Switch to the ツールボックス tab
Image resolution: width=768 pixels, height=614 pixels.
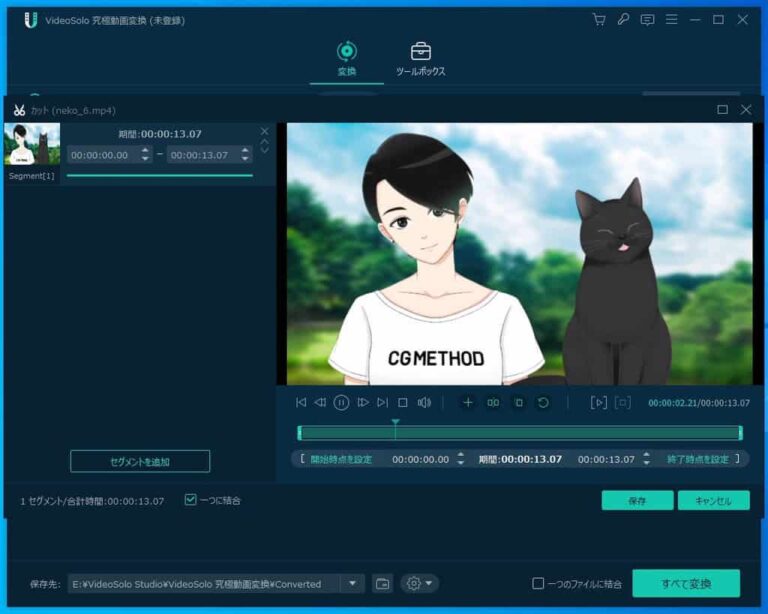coord(421,59)
